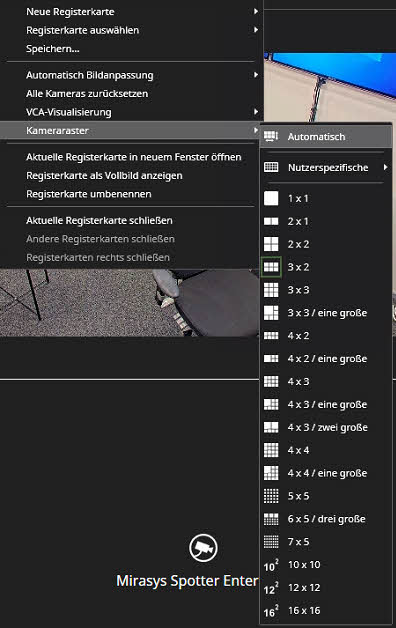
Task: Pick the 3 x 3 label
Action: click(x=298, y=290)
